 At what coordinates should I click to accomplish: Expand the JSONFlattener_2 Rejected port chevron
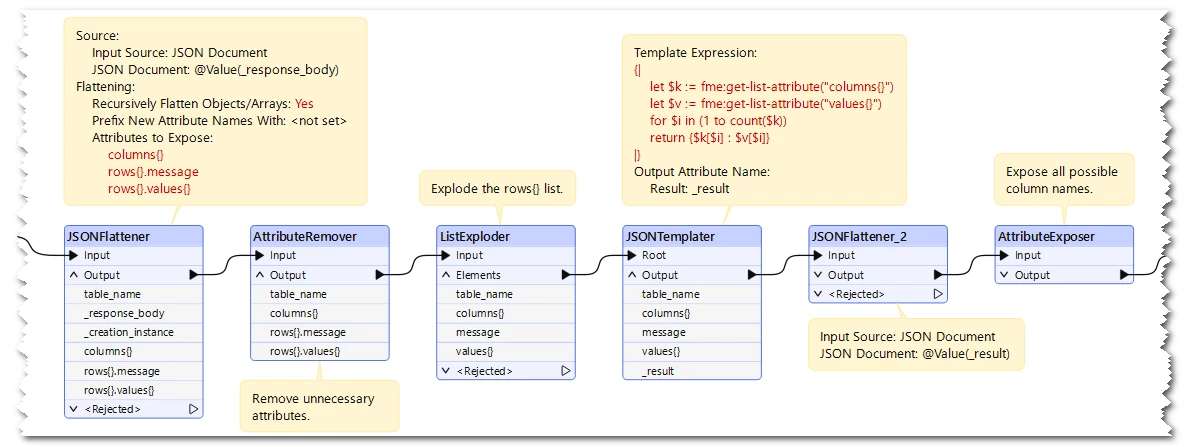pyautogui.click(x=817, y=294)
